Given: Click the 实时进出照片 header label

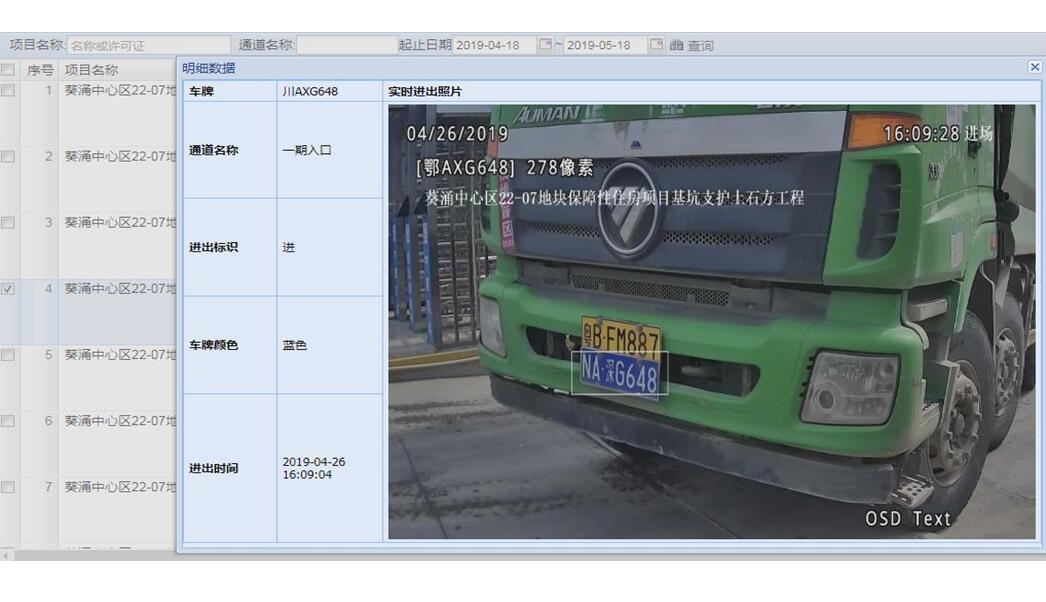Looking at the screenshot, I should pyautogui.click(x=425, y=91).
